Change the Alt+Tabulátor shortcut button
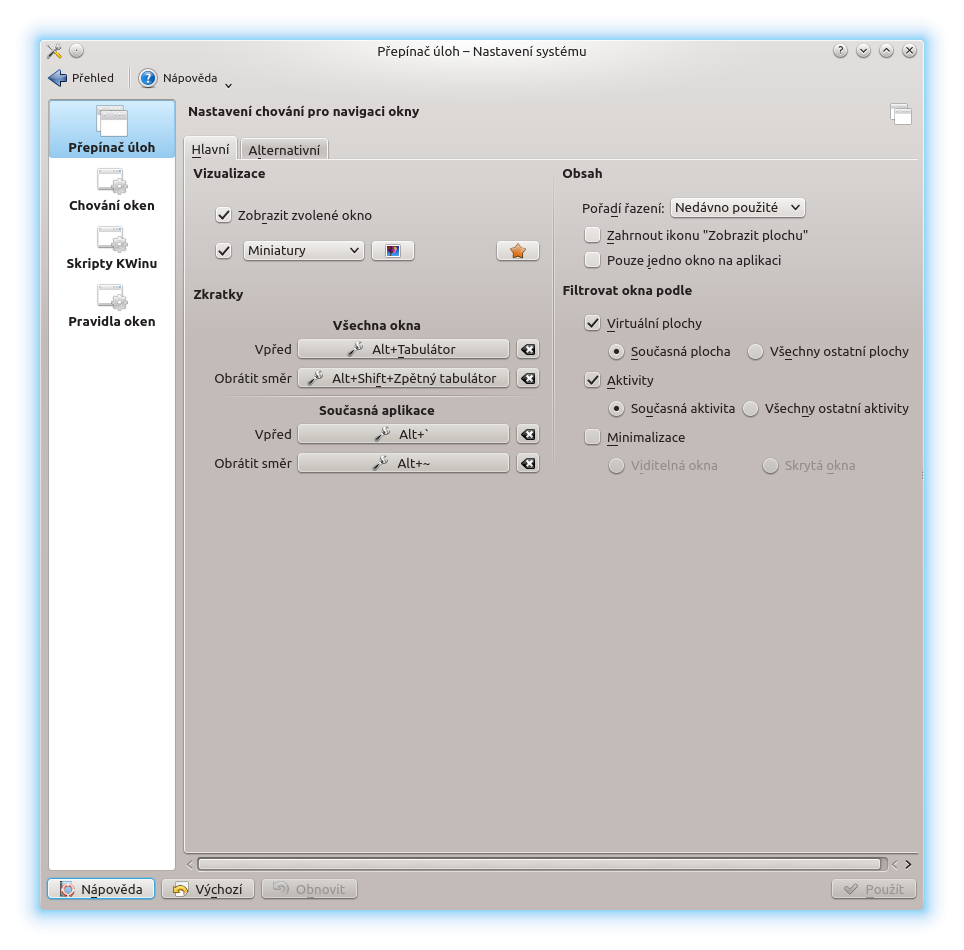Viewport: 964px width, 950px height. [x=403, y=349]
